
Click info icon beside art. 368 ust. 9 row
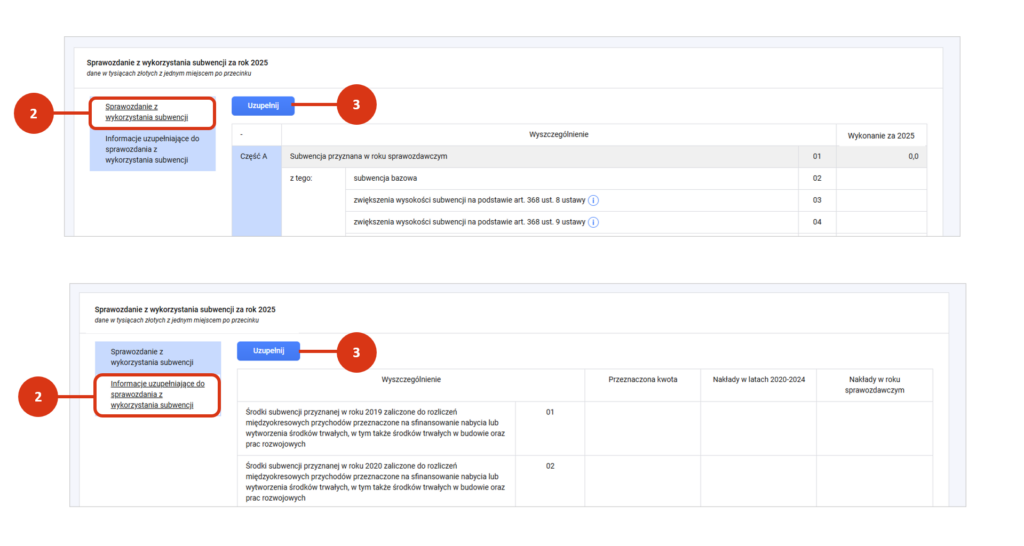point(593,222)
